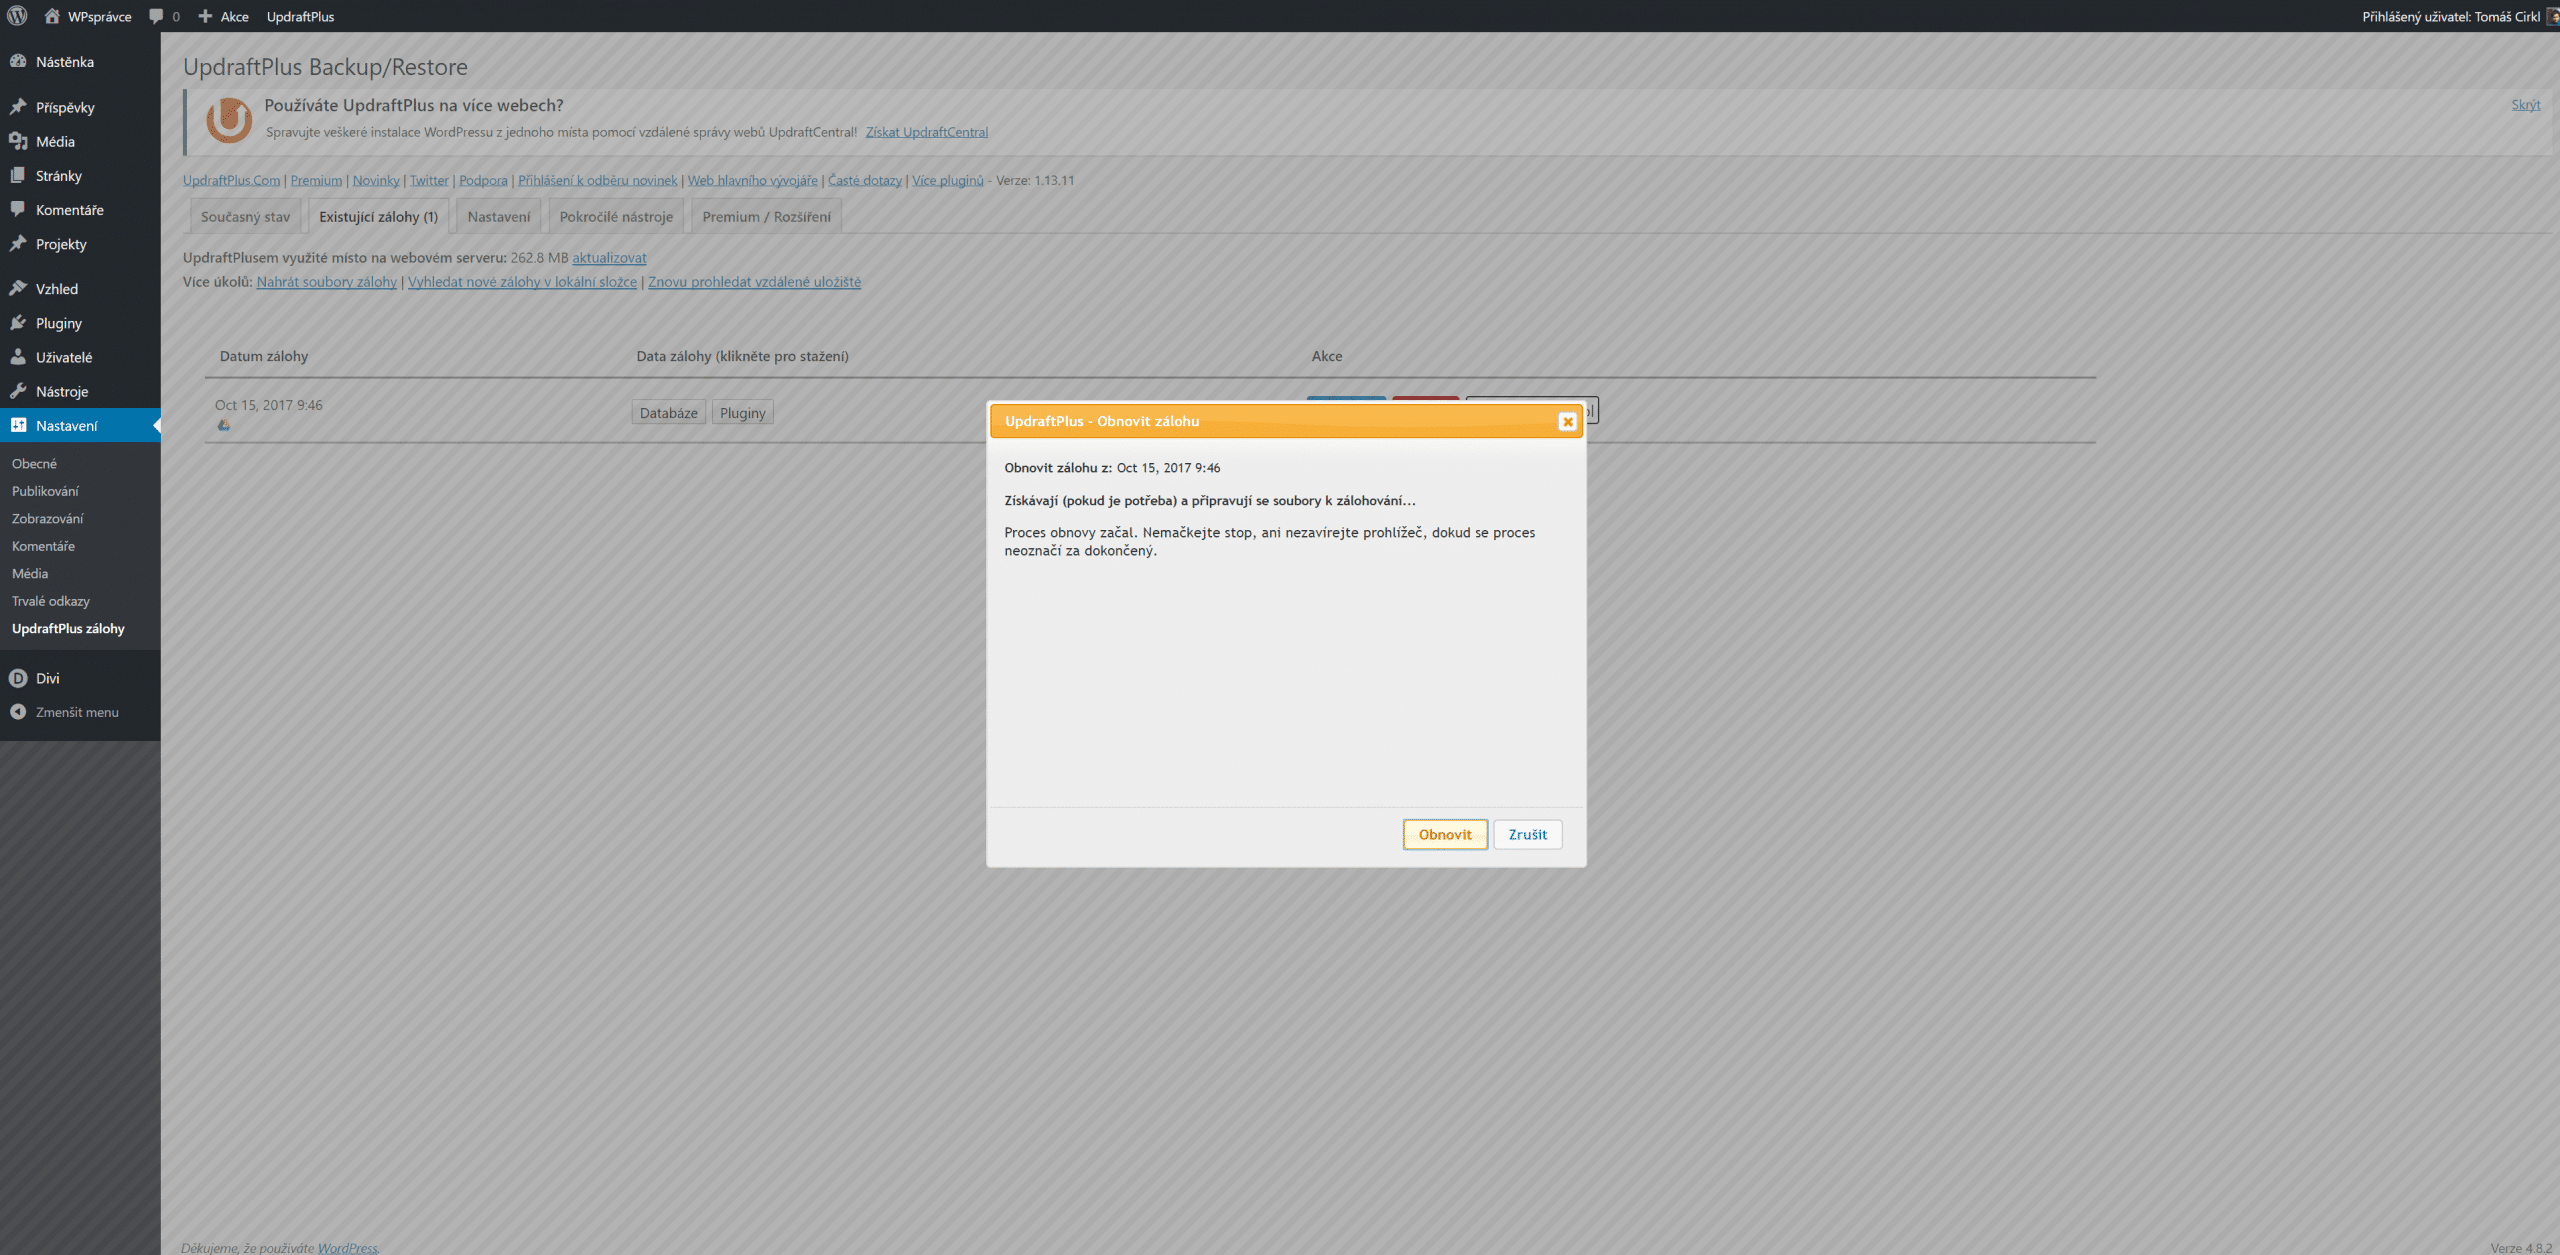Viewport: 2560px width, 1255px height.
Task: Collapse sidebar with Zmenšit menu
Action: [x=80, y=712]
